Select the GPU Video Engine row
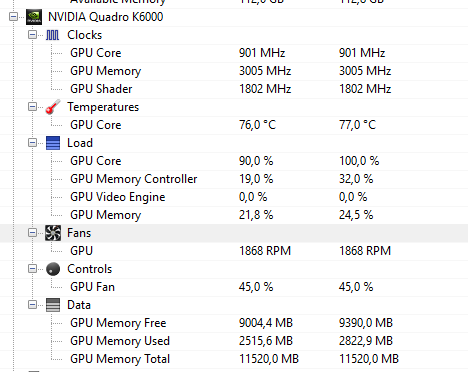 (234, 197)
